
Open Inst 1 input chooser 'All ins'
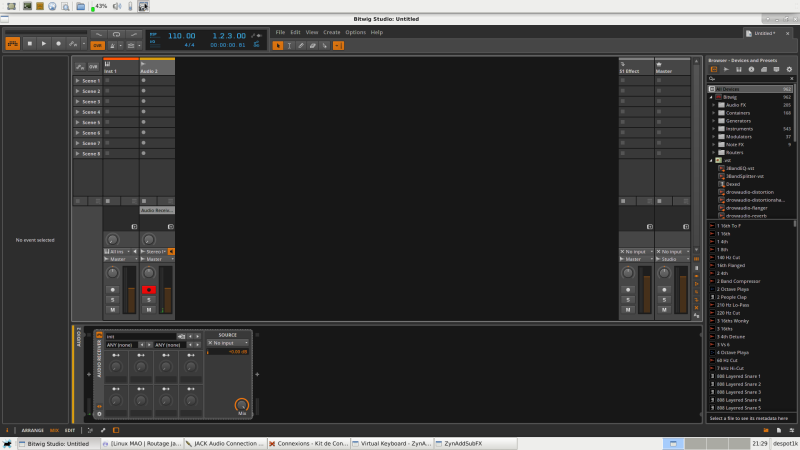[117, 252]
